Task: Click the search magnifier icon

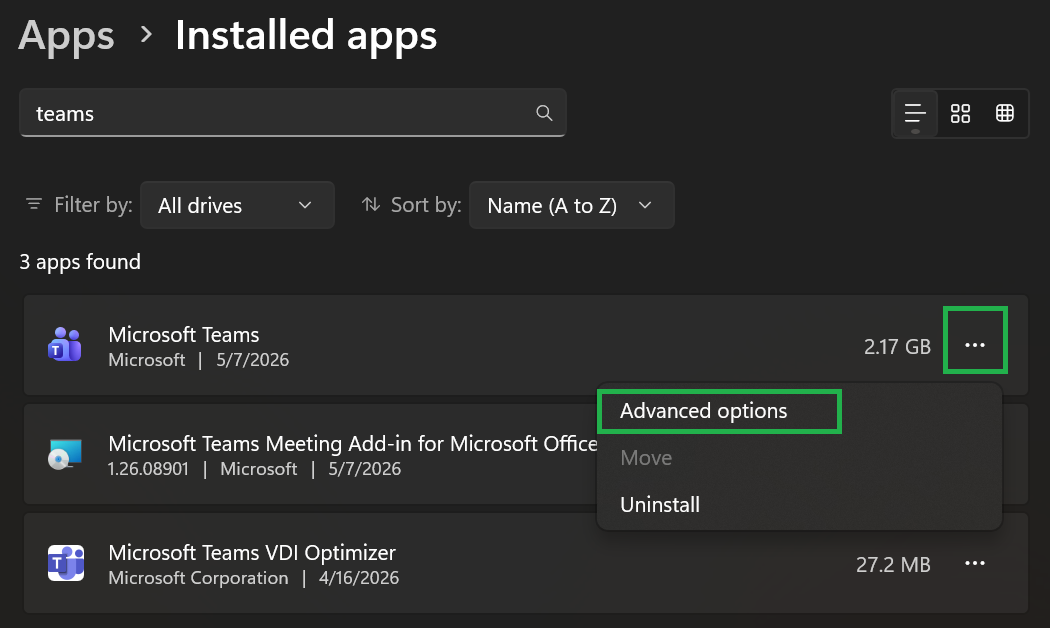Action: [544, 113]
